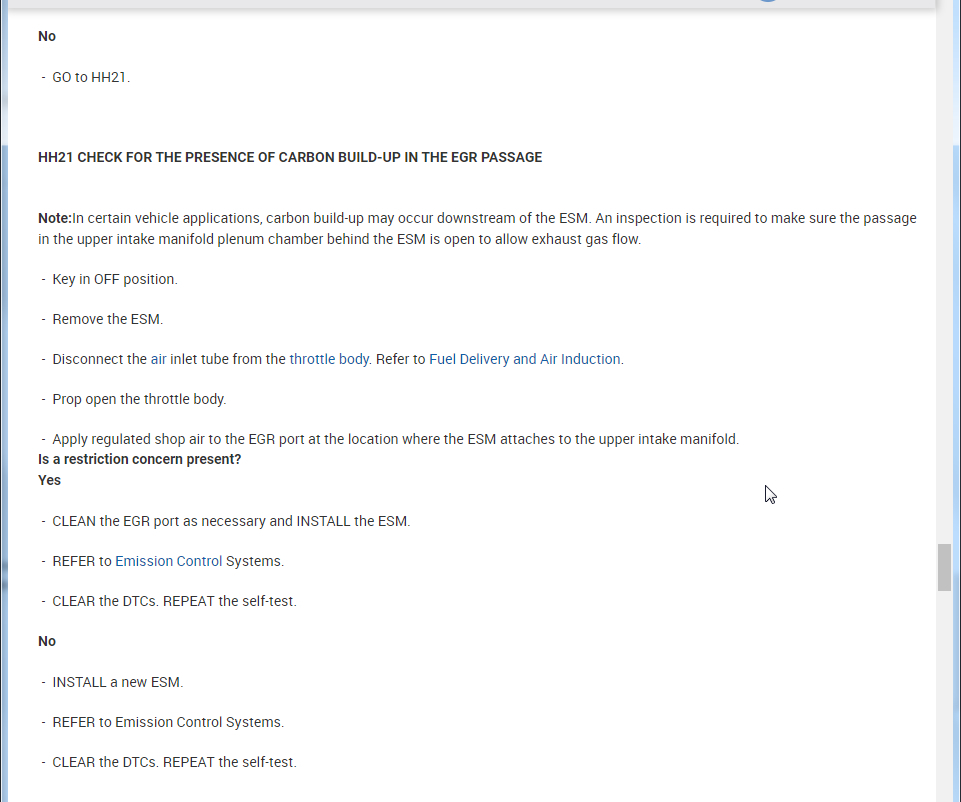Click the "INSTALL a new ESM" instruction
This screenshot has width=961, height=802.
[118, 682]
